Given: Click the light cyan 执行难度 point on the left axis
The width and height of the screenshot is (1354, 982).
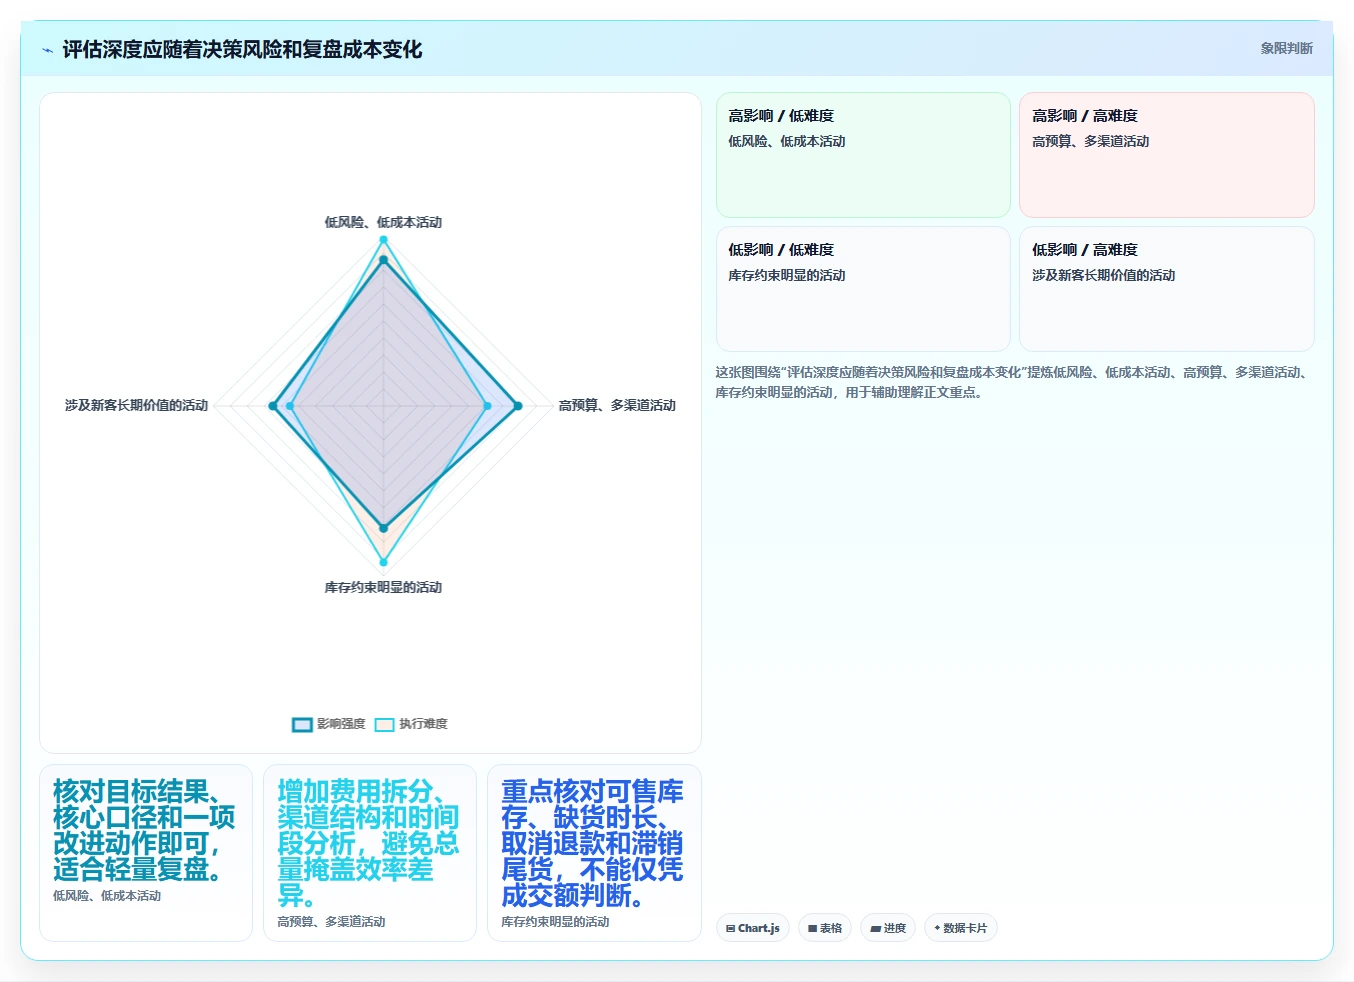Looking at the screenshot, I should (x=290, y=406).
